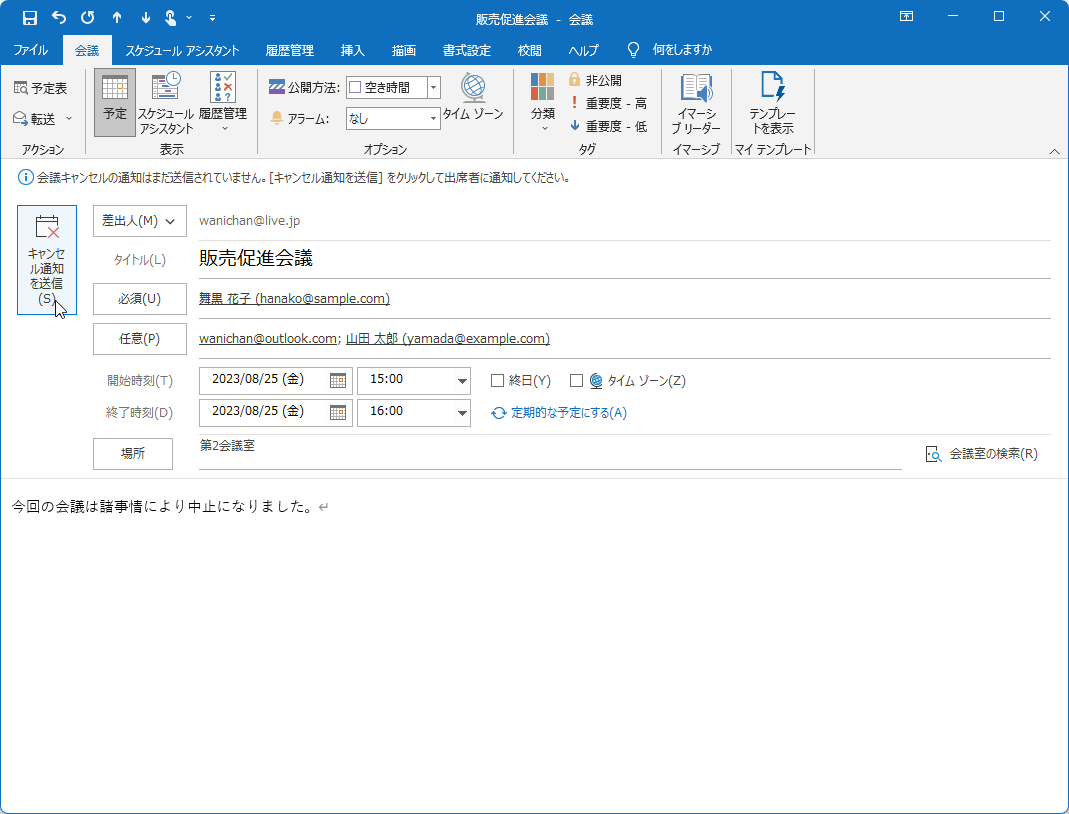Open the 16:00 end time dropdown
Image resolution: width=1069 pixels, height=814 pixels.
click(462, 413)
